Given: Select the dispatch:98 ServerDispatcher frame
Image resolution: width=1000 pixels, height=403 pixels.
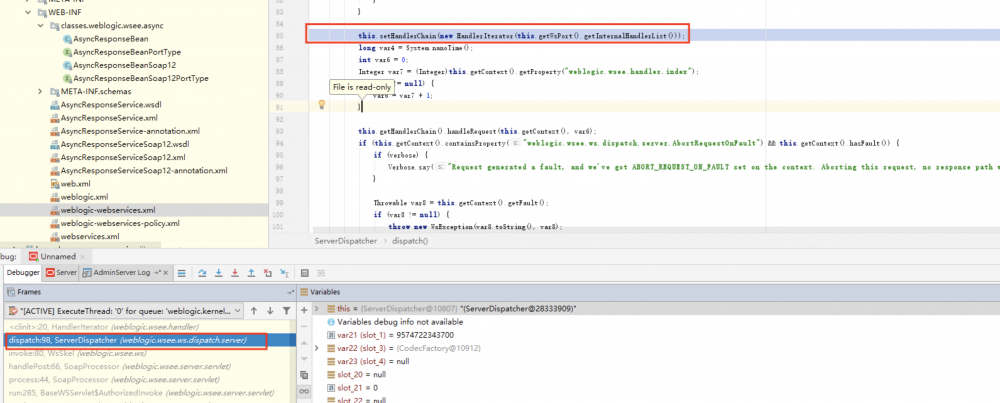Looking at the screenshot, I should (x=151, y=341).
